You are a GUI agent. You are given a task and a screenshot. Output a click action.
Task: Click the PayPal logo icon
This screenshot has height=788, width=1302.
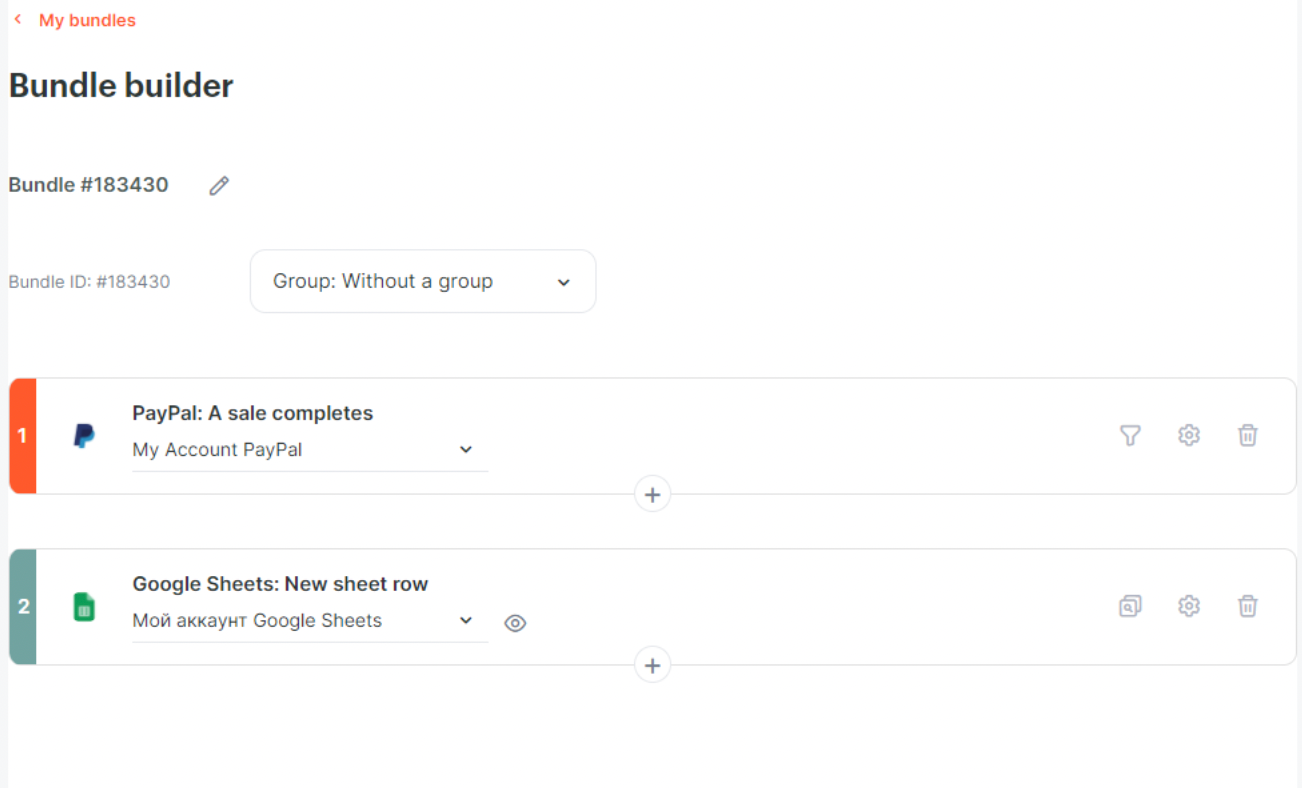click(85, 436)
